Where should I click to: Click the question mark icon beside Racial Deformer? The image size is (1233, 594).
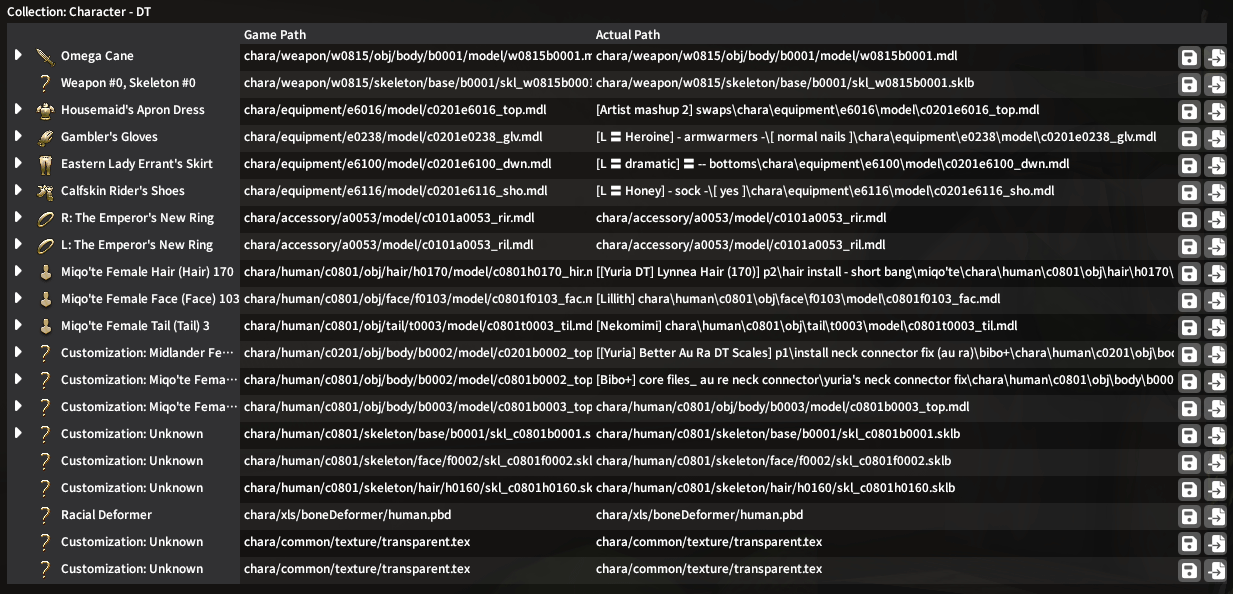44,515
